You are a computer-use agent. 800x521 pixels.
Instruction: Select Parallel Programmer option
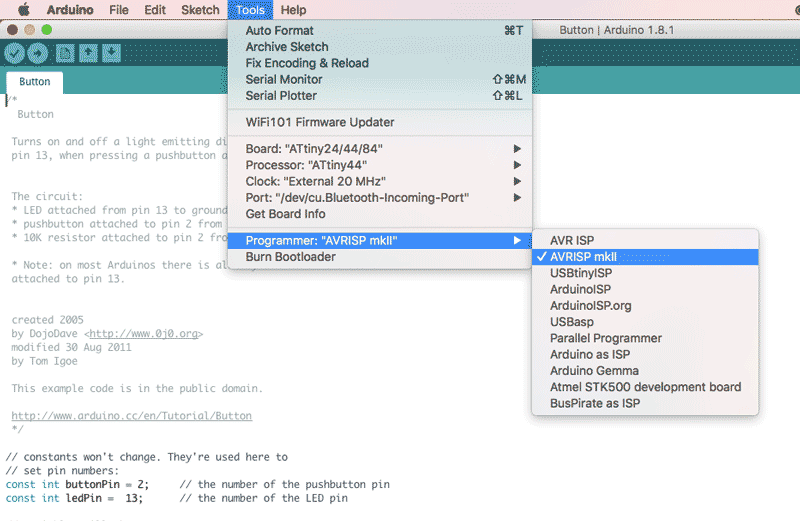[645, 338]
